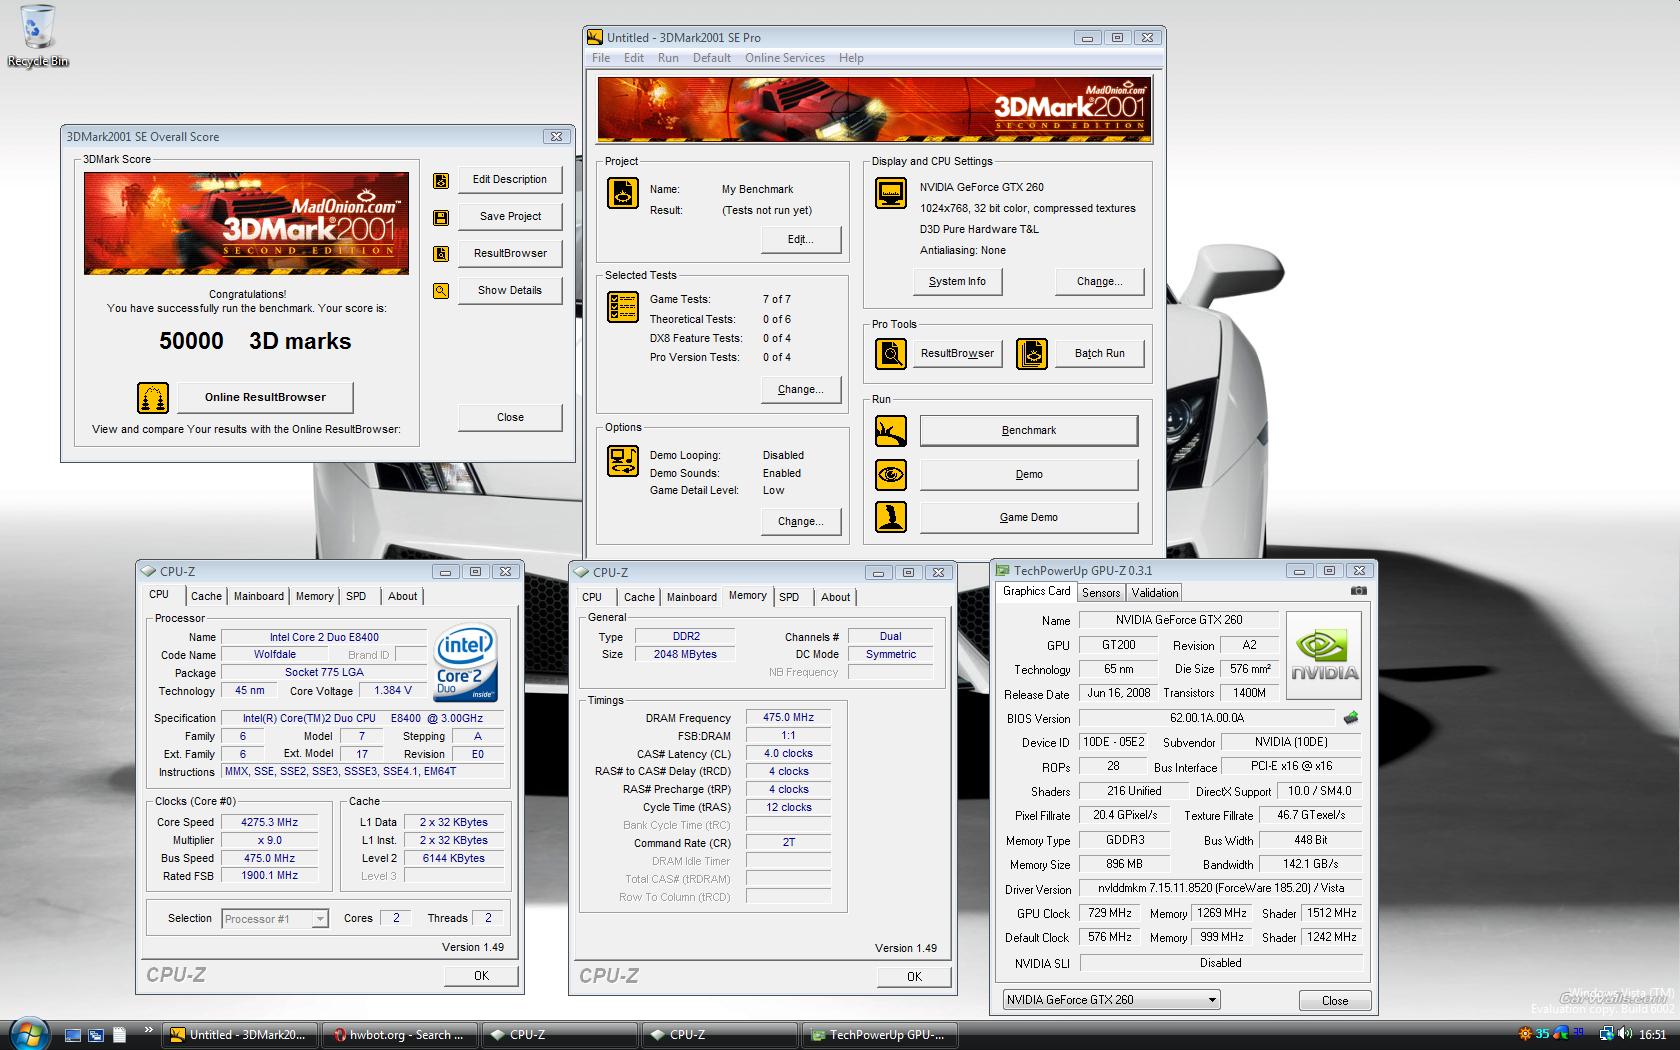Click the Project section icon in 3DMark

pos(623,193)
